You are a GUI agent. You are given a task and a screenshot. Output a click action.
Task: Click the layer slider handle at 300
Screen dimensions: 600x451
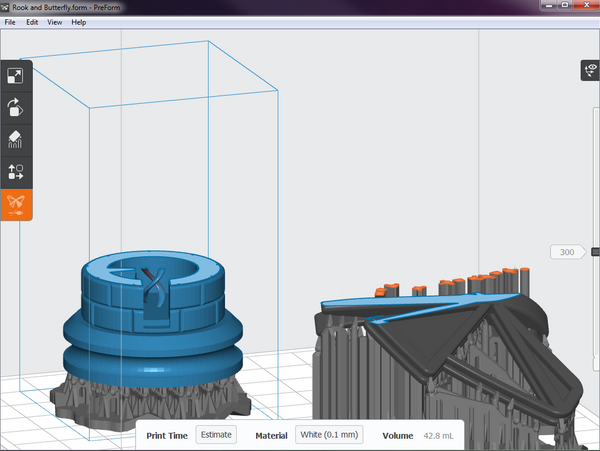(595, 252)
